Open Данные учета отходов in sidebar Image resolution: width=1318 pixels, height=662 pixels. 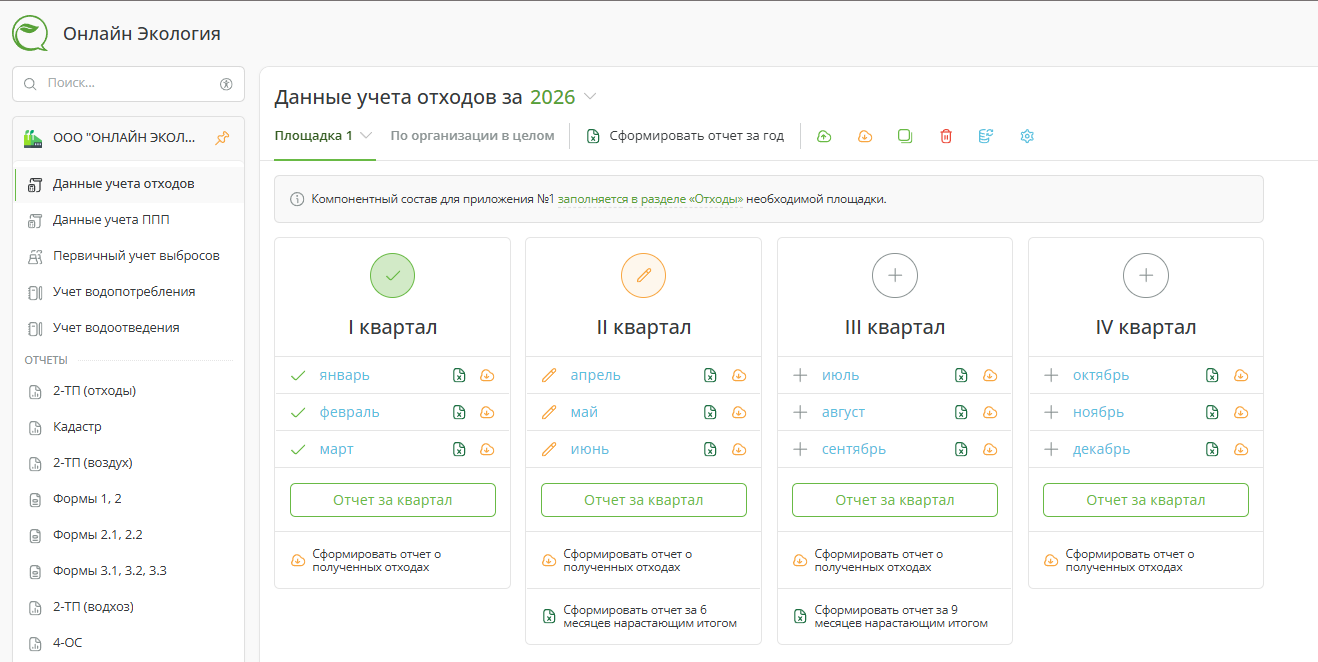coord(128,184)
